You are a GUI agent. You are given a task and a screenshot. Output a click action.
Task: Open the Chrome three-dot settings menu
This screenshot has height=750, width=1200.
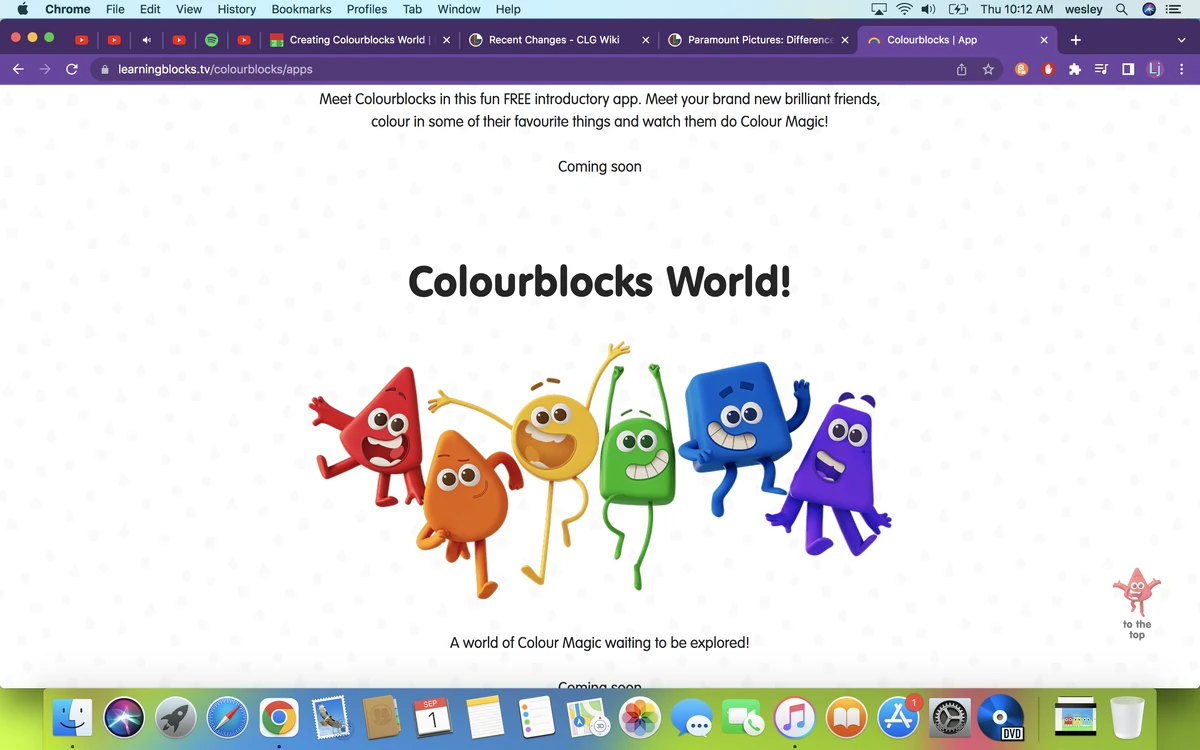point(1182,69)
